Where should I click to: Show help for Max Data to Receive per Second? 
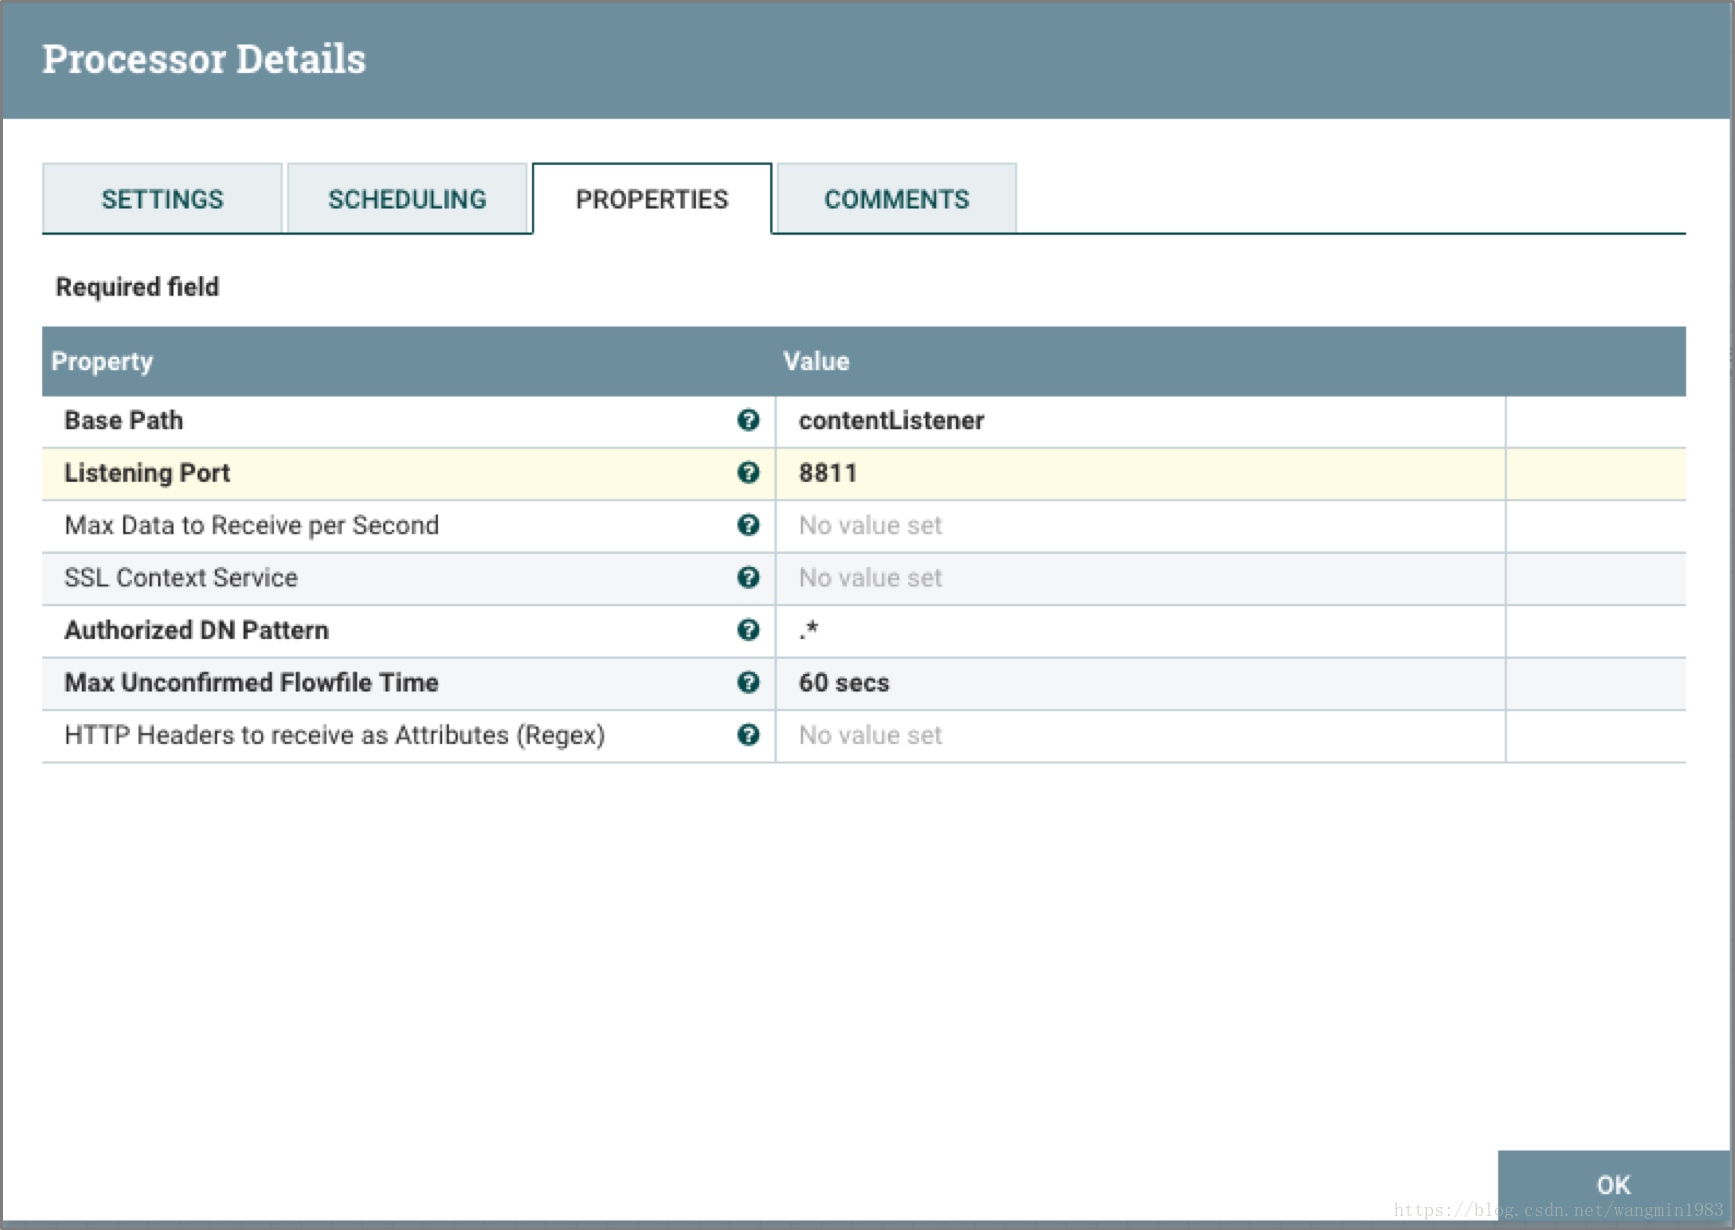748,525
